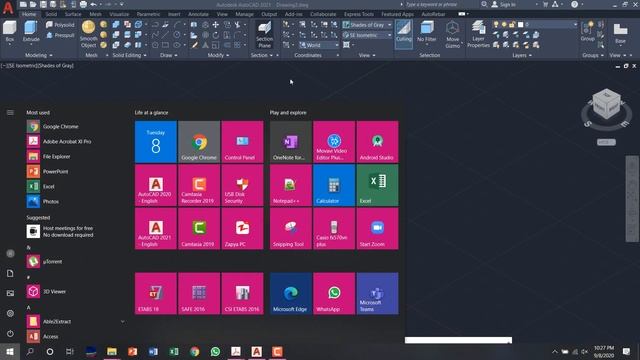Expand the Draw panel

169,55
